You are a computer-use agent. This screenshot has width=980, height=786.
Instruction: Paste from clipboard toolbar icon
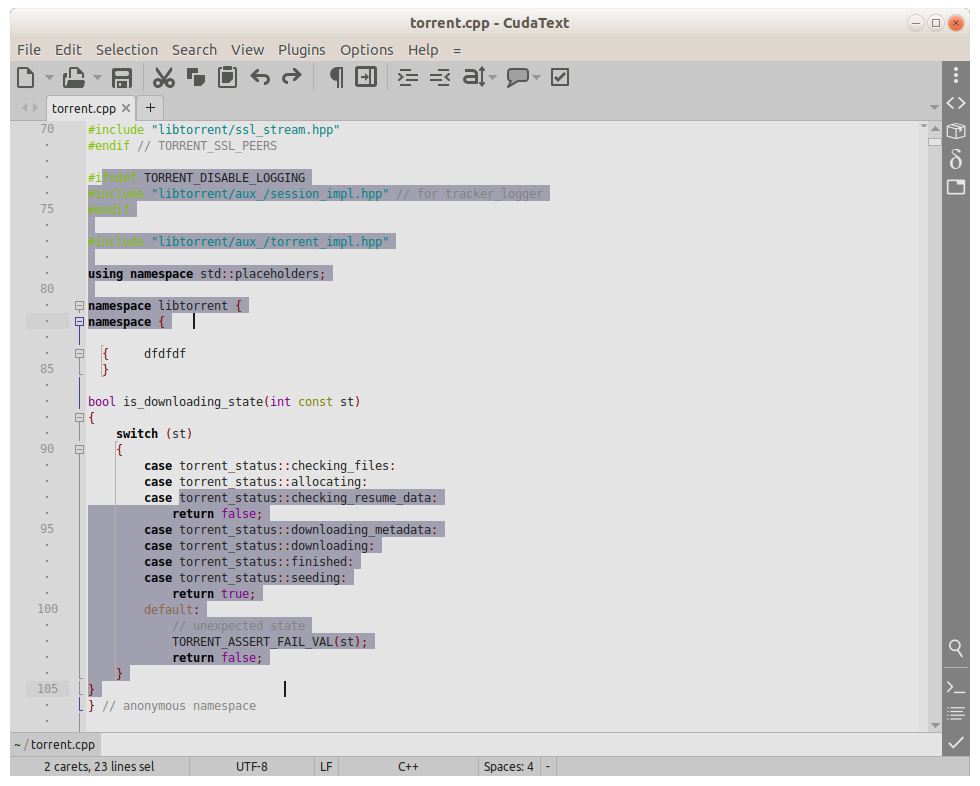(x=228, y=77)
